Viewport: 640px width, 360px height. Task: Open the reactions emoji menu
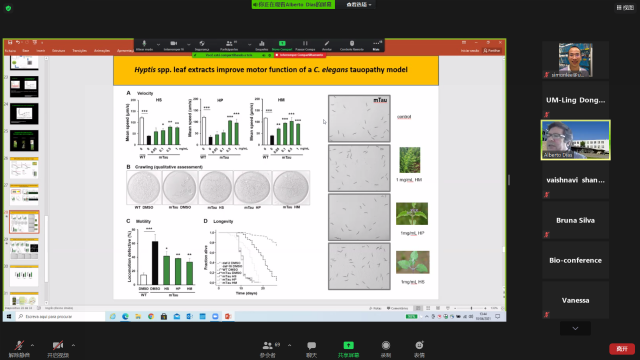tap(419, 345)
